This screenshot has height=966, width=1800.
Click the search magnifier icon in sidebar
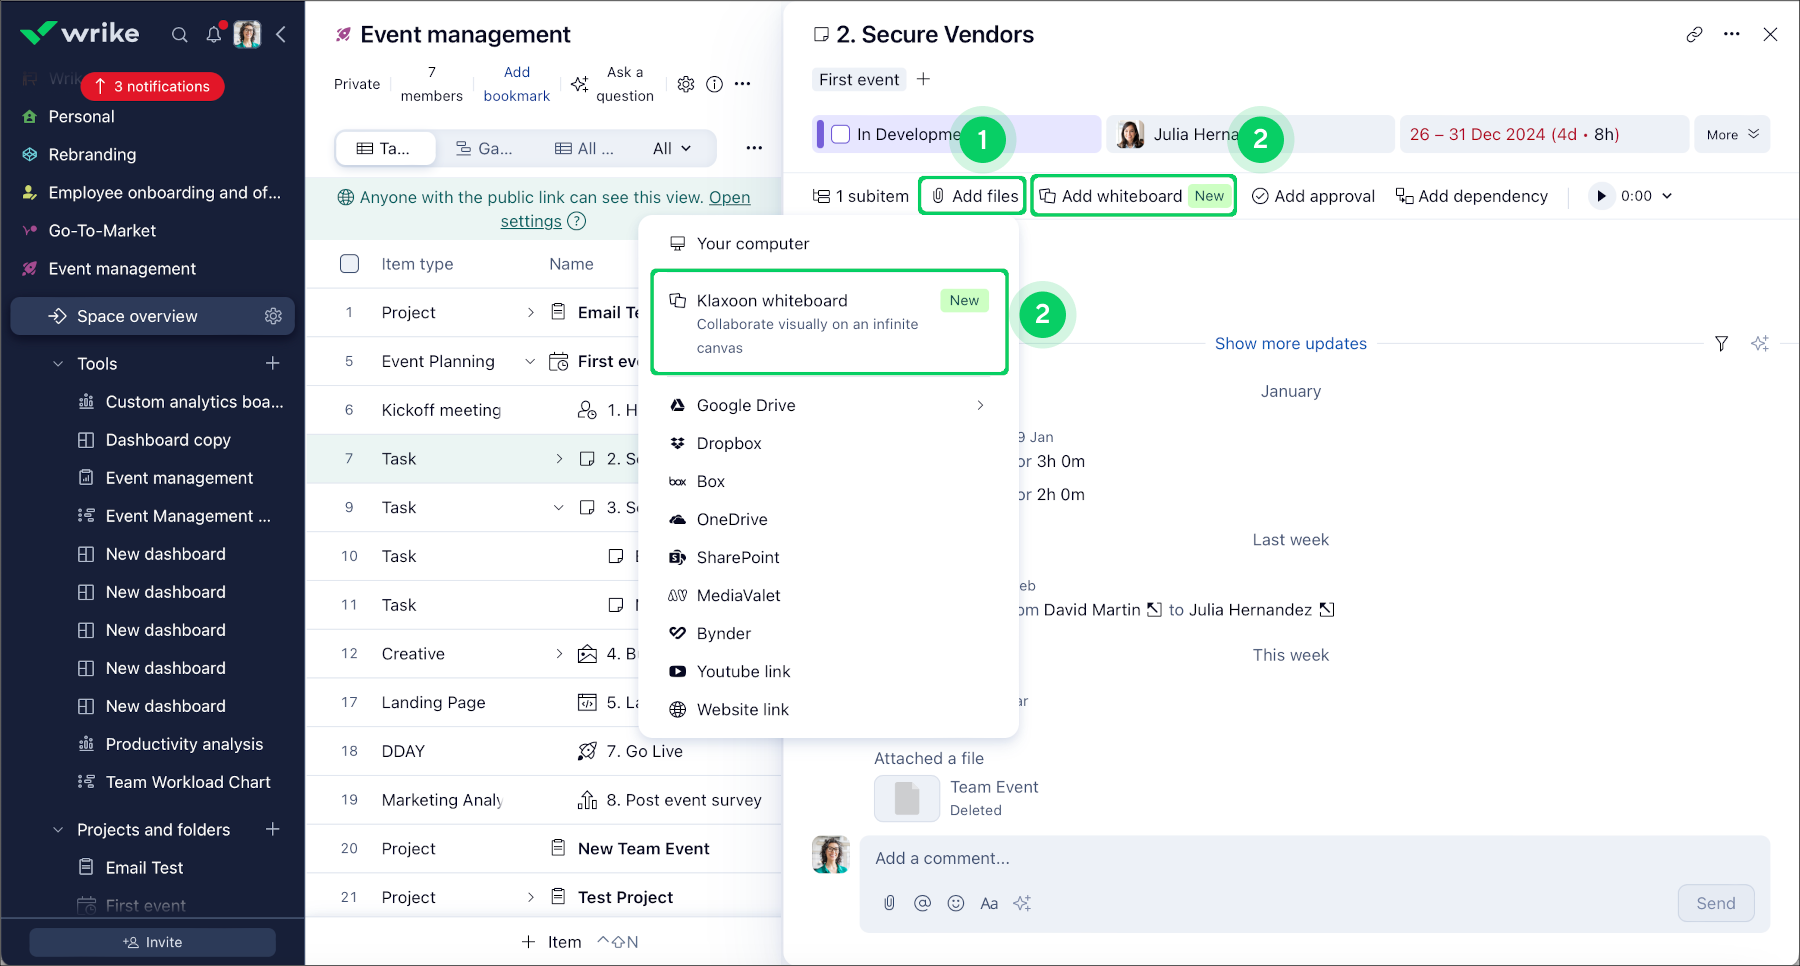[180, 35]
